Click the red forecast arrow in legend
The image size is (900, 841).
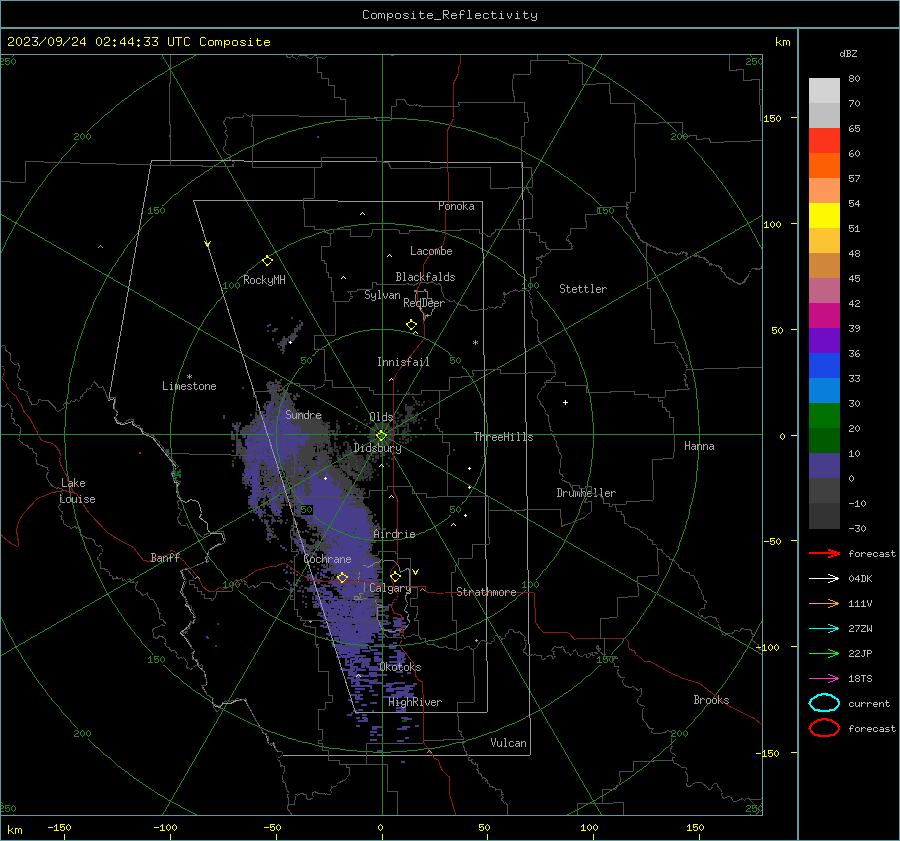[824, 553]
